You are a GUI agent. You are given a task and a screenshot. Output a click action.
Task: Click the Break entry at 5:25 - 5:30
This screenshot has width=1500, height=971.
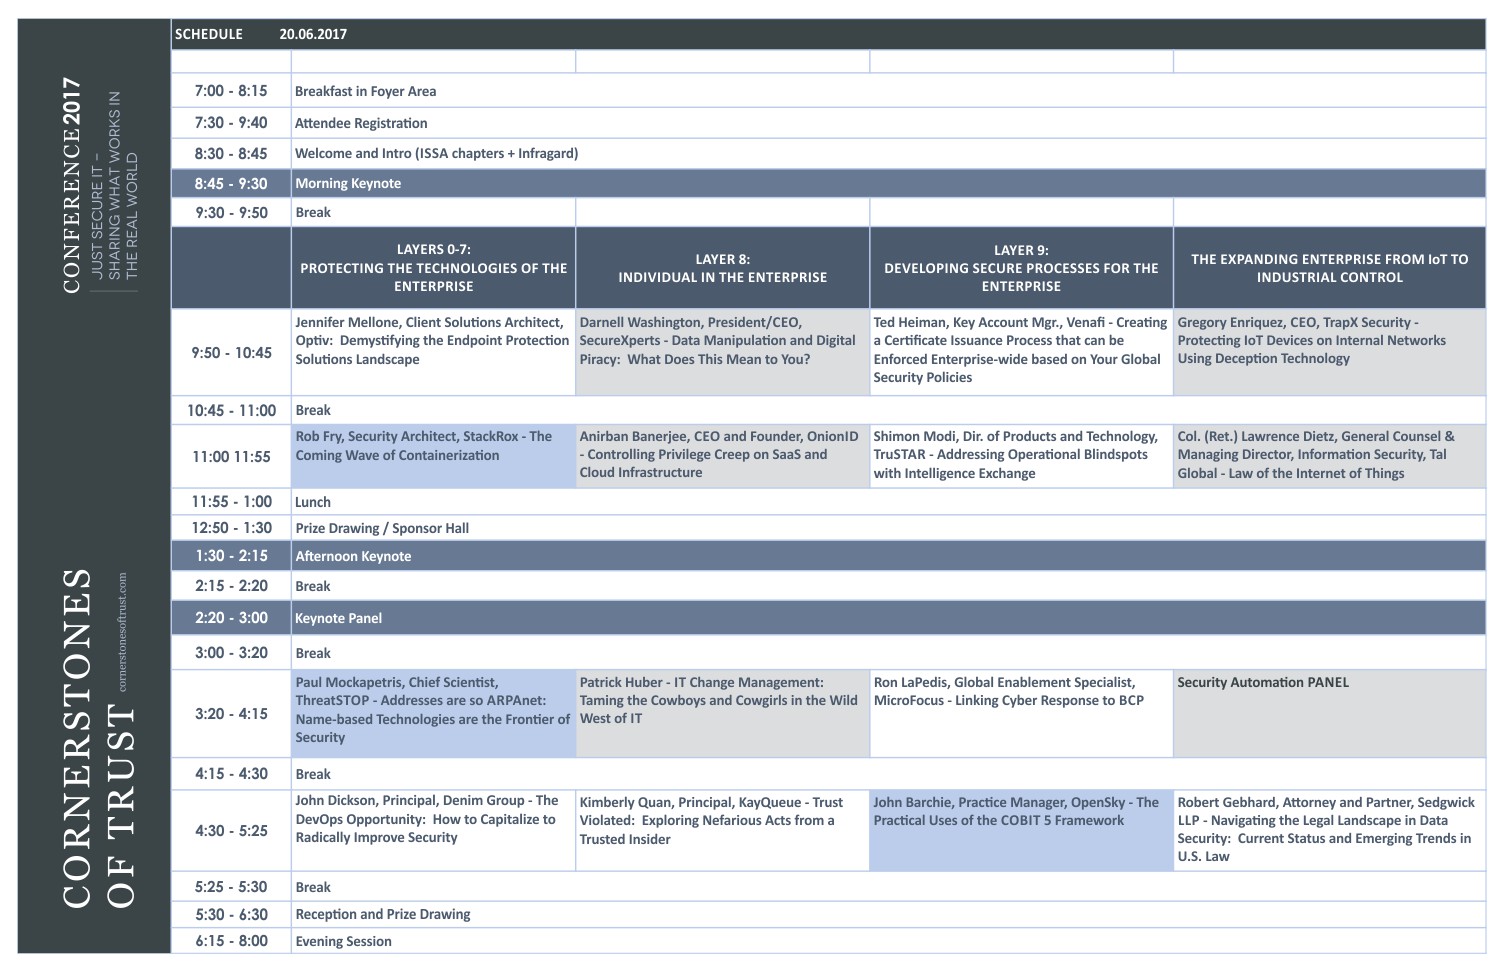pyautogui.click(x=313, y=887)
